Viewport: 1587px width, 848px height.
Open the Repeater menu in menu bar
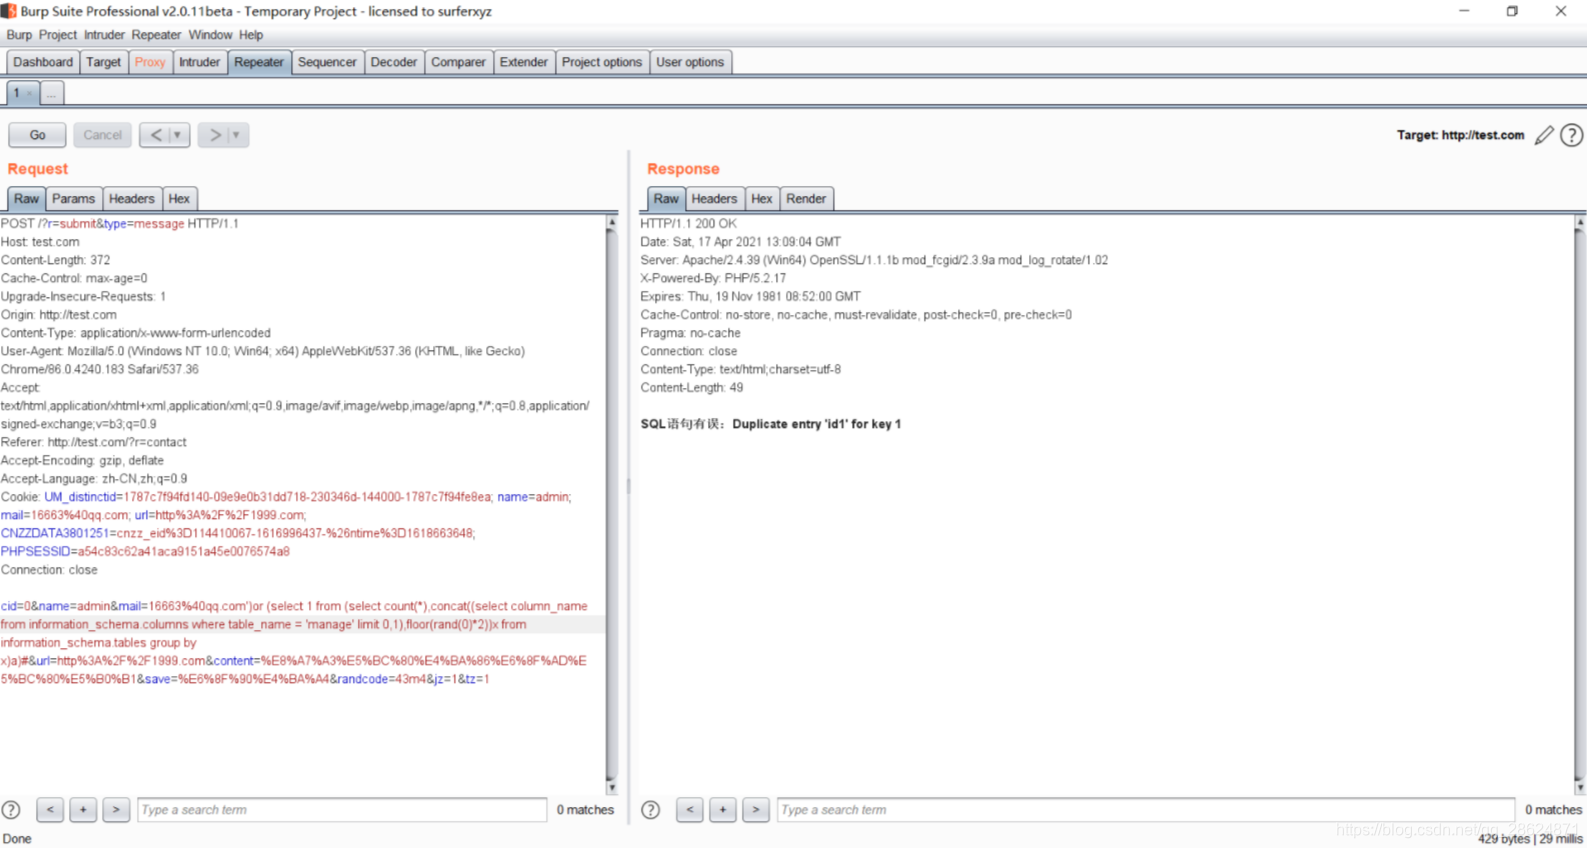pos(156,35)
